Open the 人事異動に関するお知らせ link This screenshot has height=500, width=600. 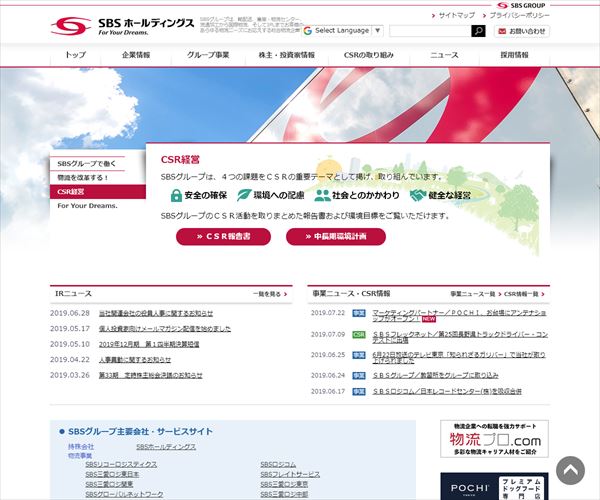tap(135, 360)
